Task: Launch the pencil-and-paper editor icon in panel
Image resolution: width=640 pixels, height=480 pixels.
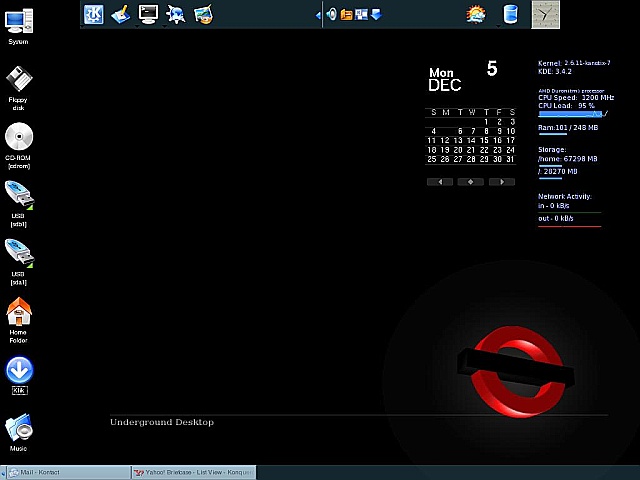Action: click(x=121, y=14)
